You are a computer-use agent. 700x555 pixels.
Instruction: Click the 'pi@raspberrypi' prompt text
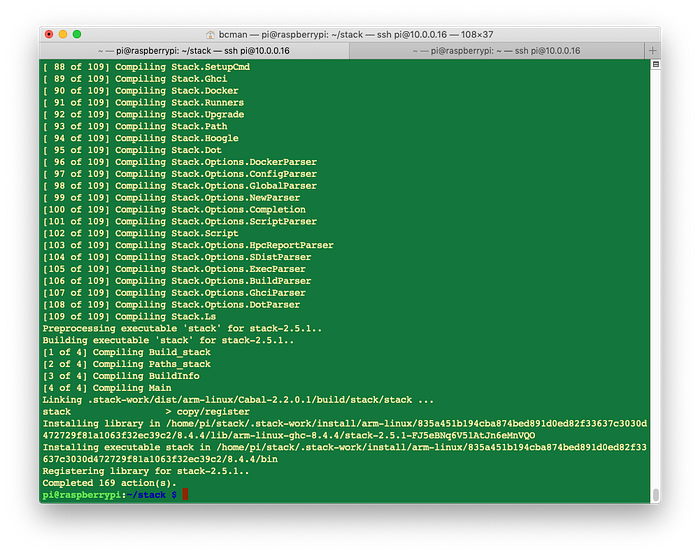(82, 495)
